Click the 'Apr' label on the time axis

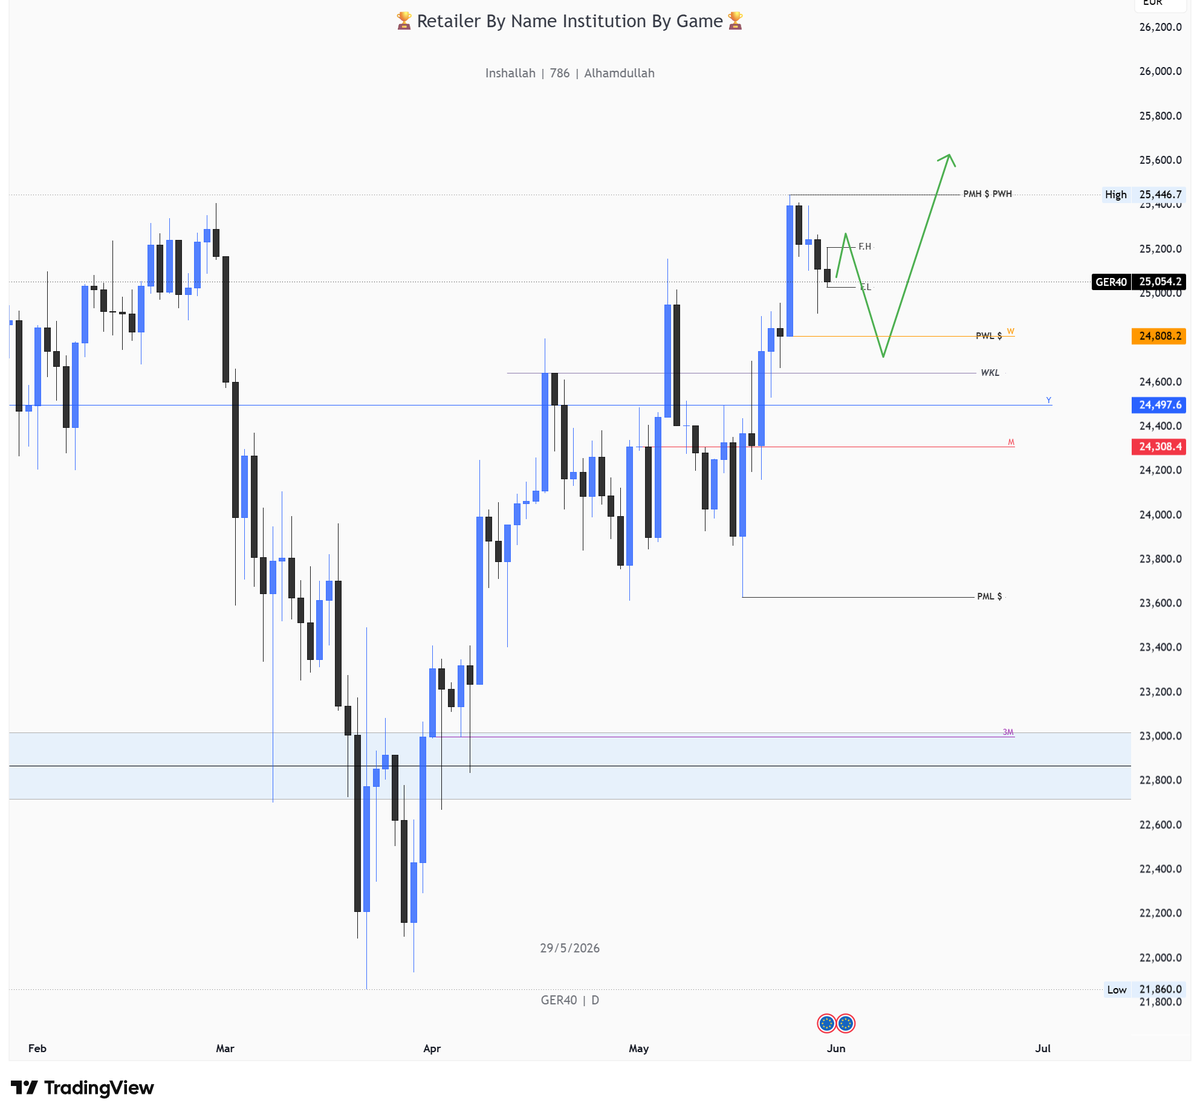432,1048
